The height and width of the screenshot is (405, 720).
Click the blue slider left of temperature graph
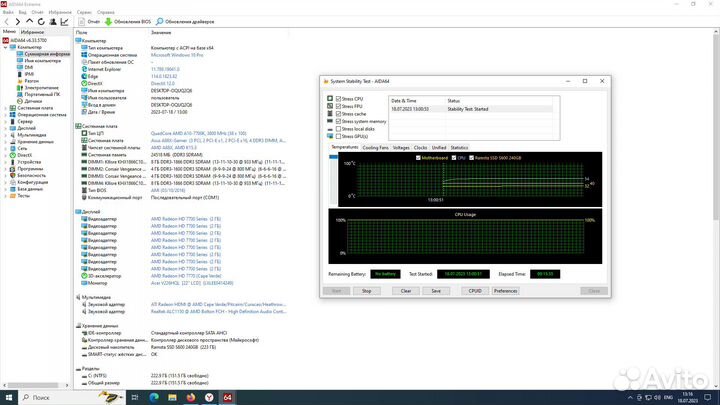coord(333,157)
